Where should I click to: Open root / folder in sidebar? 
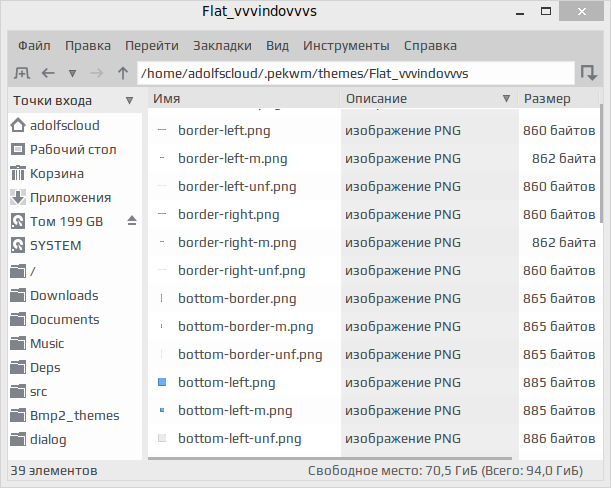(75, 271)
